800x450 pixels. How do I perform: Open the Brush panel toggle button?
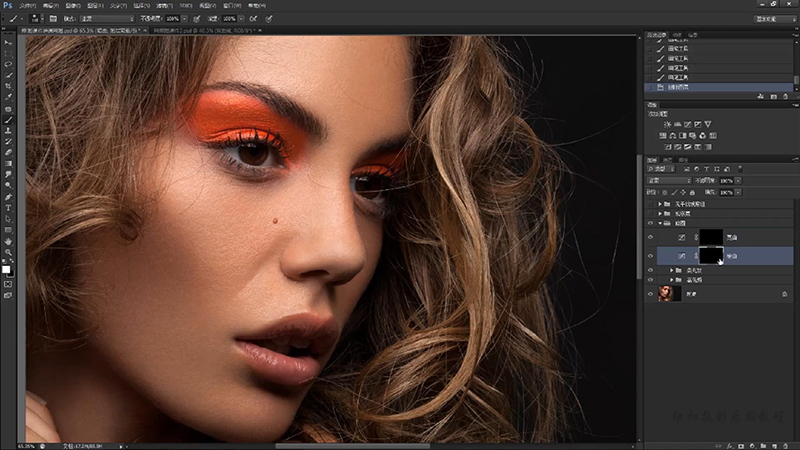(x=53, y=19)
